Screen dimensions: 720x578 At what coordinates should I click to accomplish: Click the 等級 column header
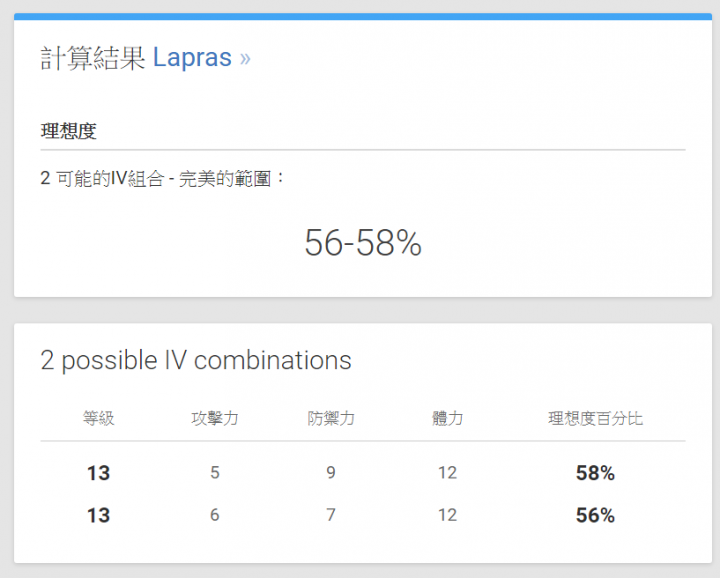tap(98, 418)
